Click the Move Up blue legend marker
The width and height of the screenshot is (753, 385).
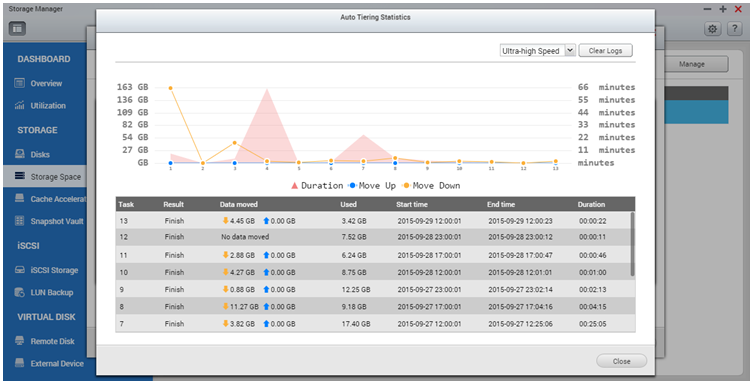click(352, 186)
